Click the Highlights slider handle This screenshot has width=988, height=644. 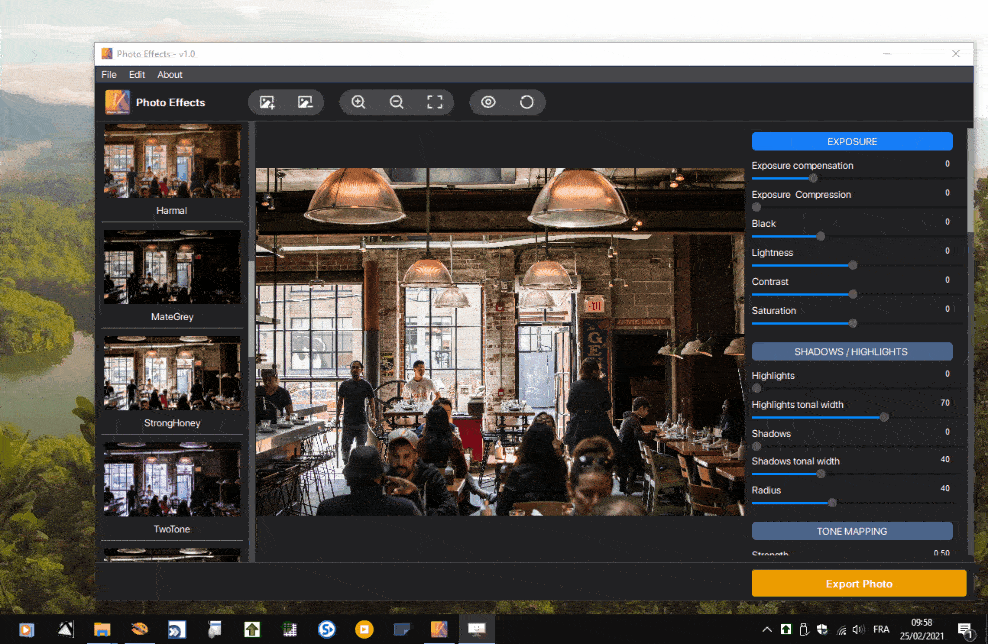pyautogui.click(x=756, y=388)
